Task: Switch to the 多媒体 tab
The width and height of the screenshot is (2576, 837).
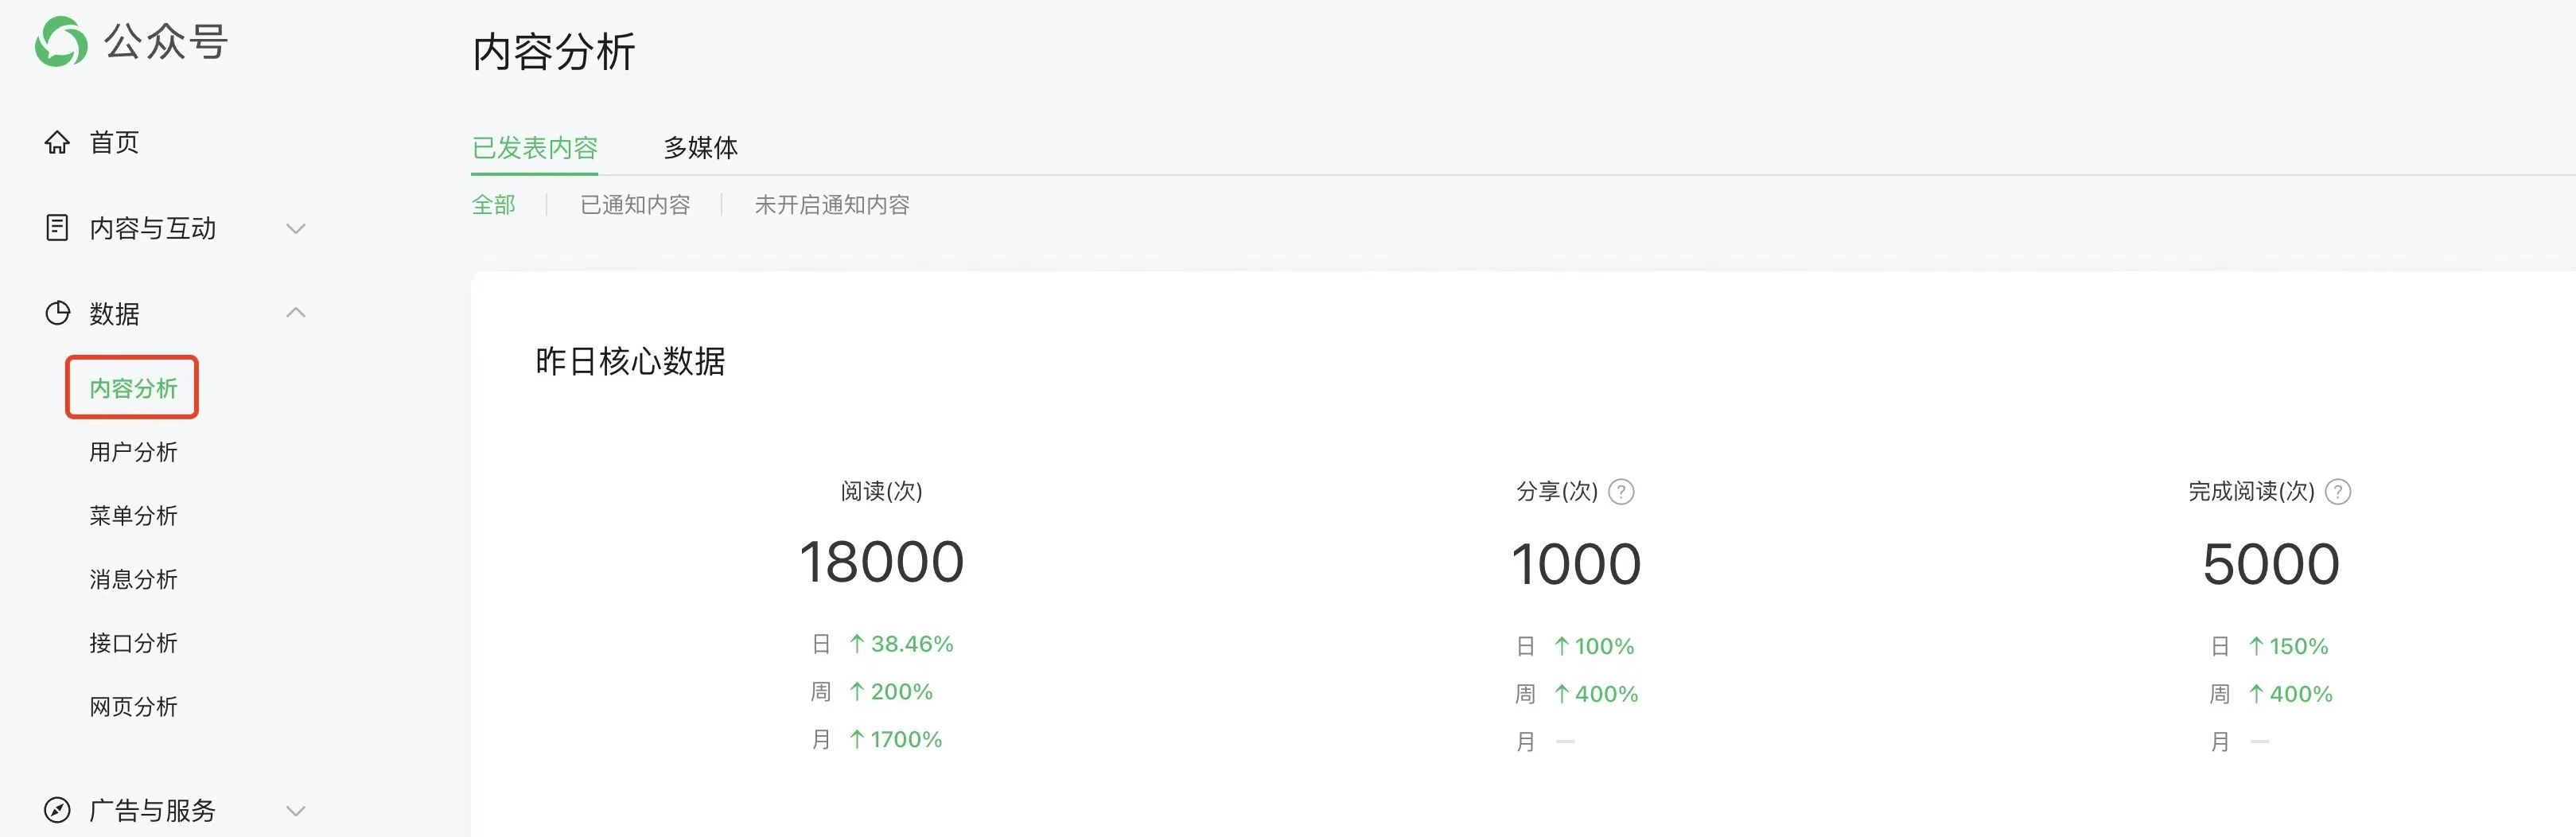Action: (x=700, y=148)
